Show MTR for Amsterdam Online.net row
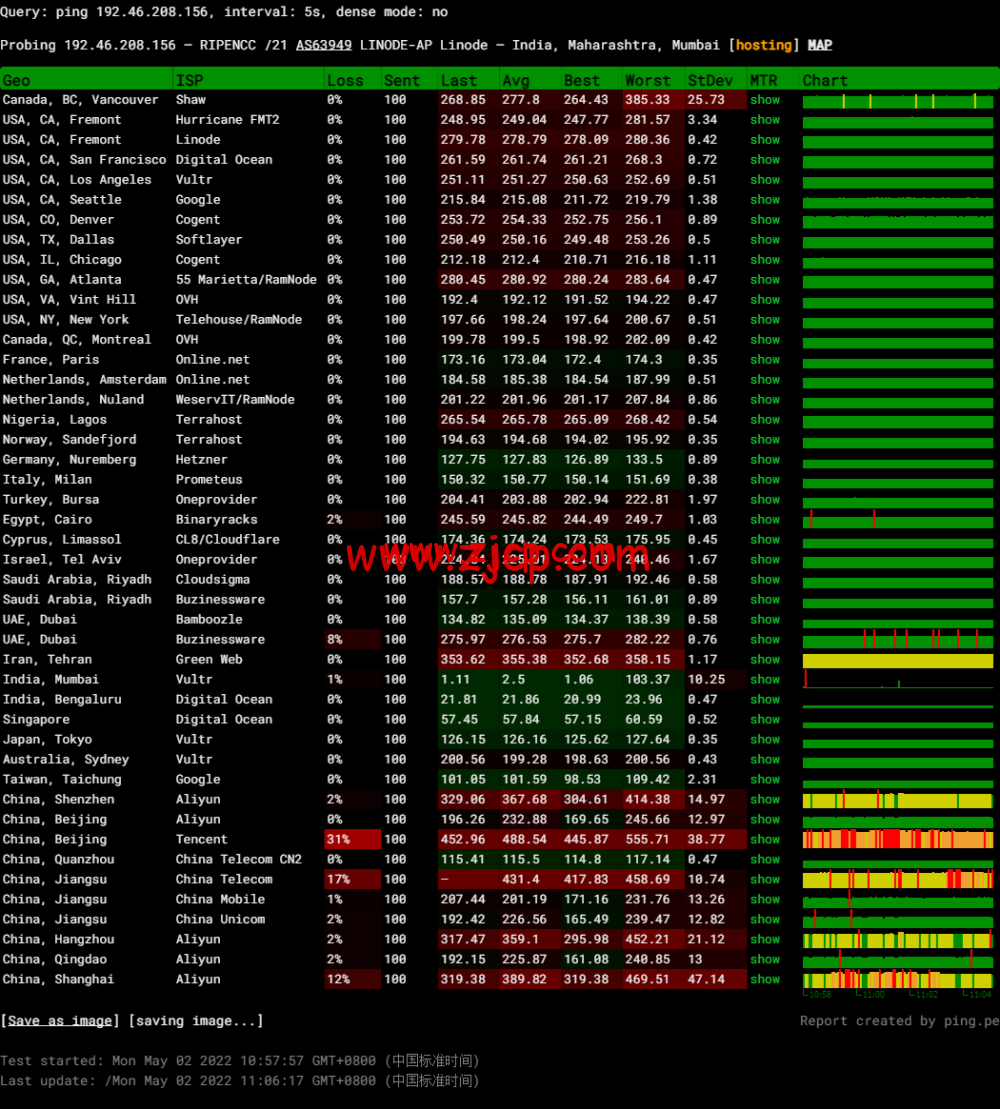 pyautogui.click(x=765, y=379)
